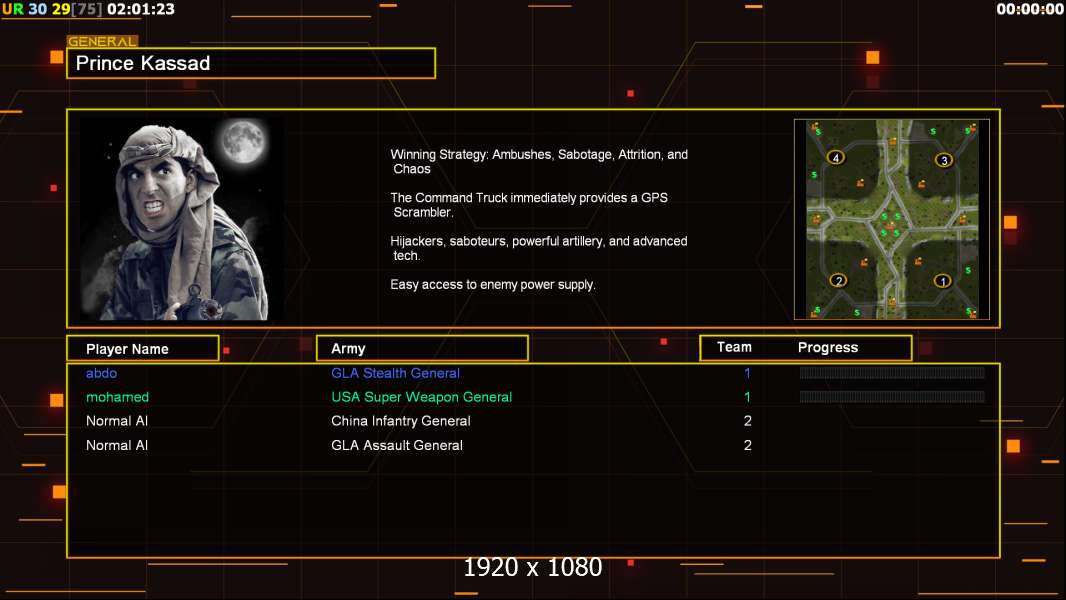
Task: Select the Army column header
Action: 422,349
